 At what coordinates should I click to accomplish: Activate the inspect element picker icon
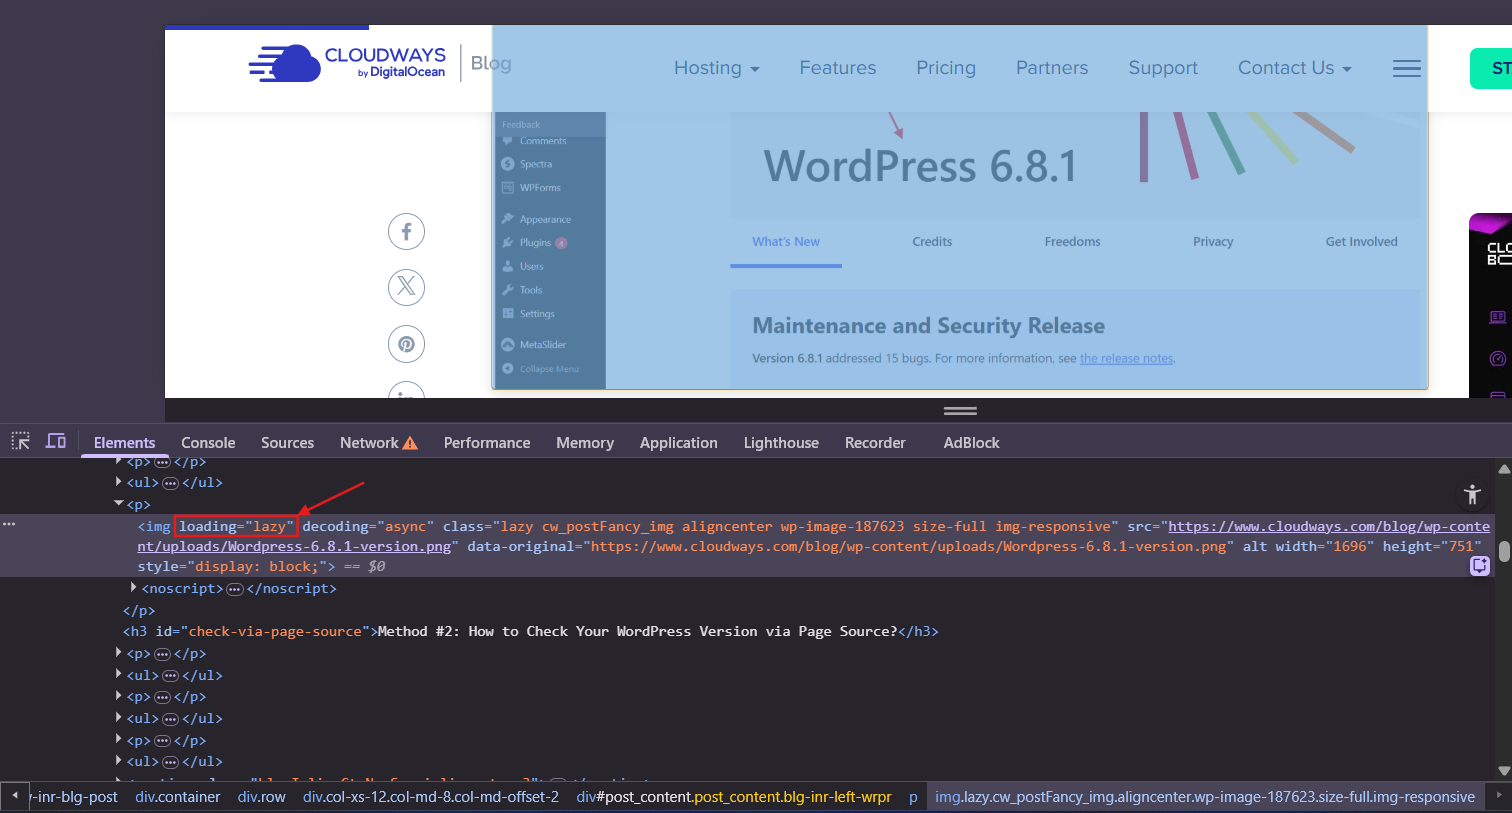coord(21,441)
